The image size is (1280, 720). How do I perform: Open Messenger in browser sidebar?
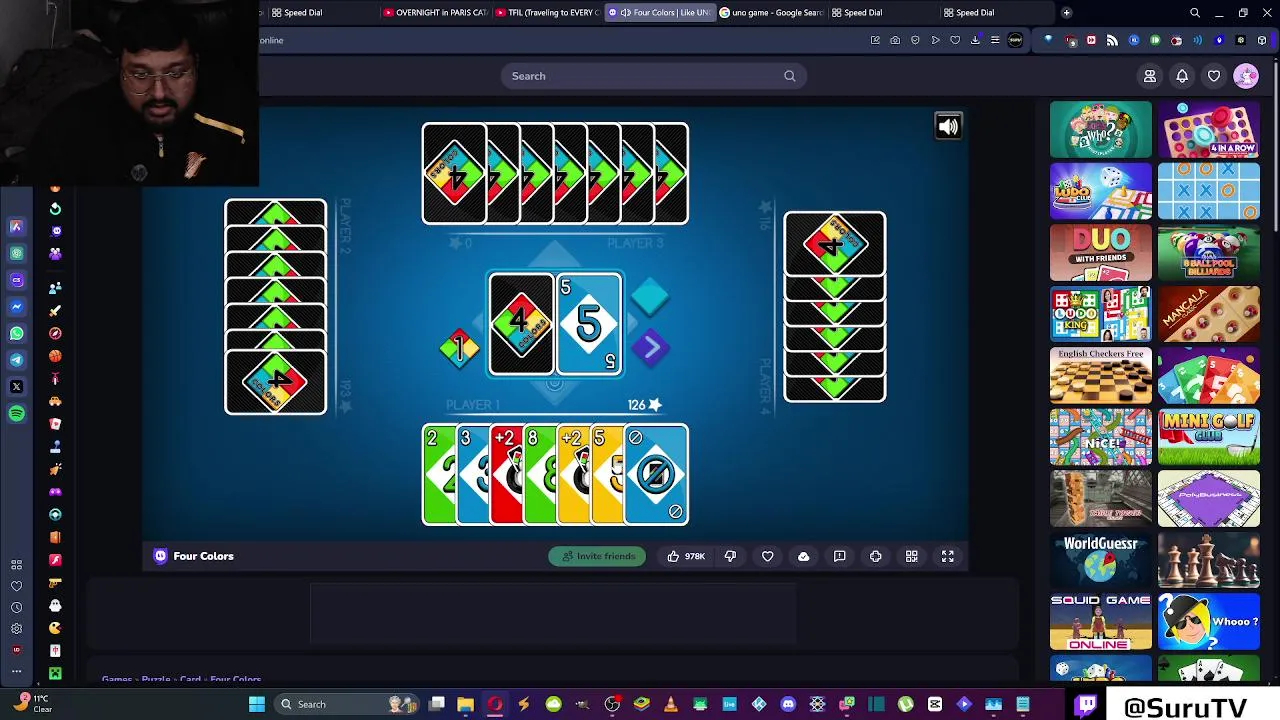16,307
